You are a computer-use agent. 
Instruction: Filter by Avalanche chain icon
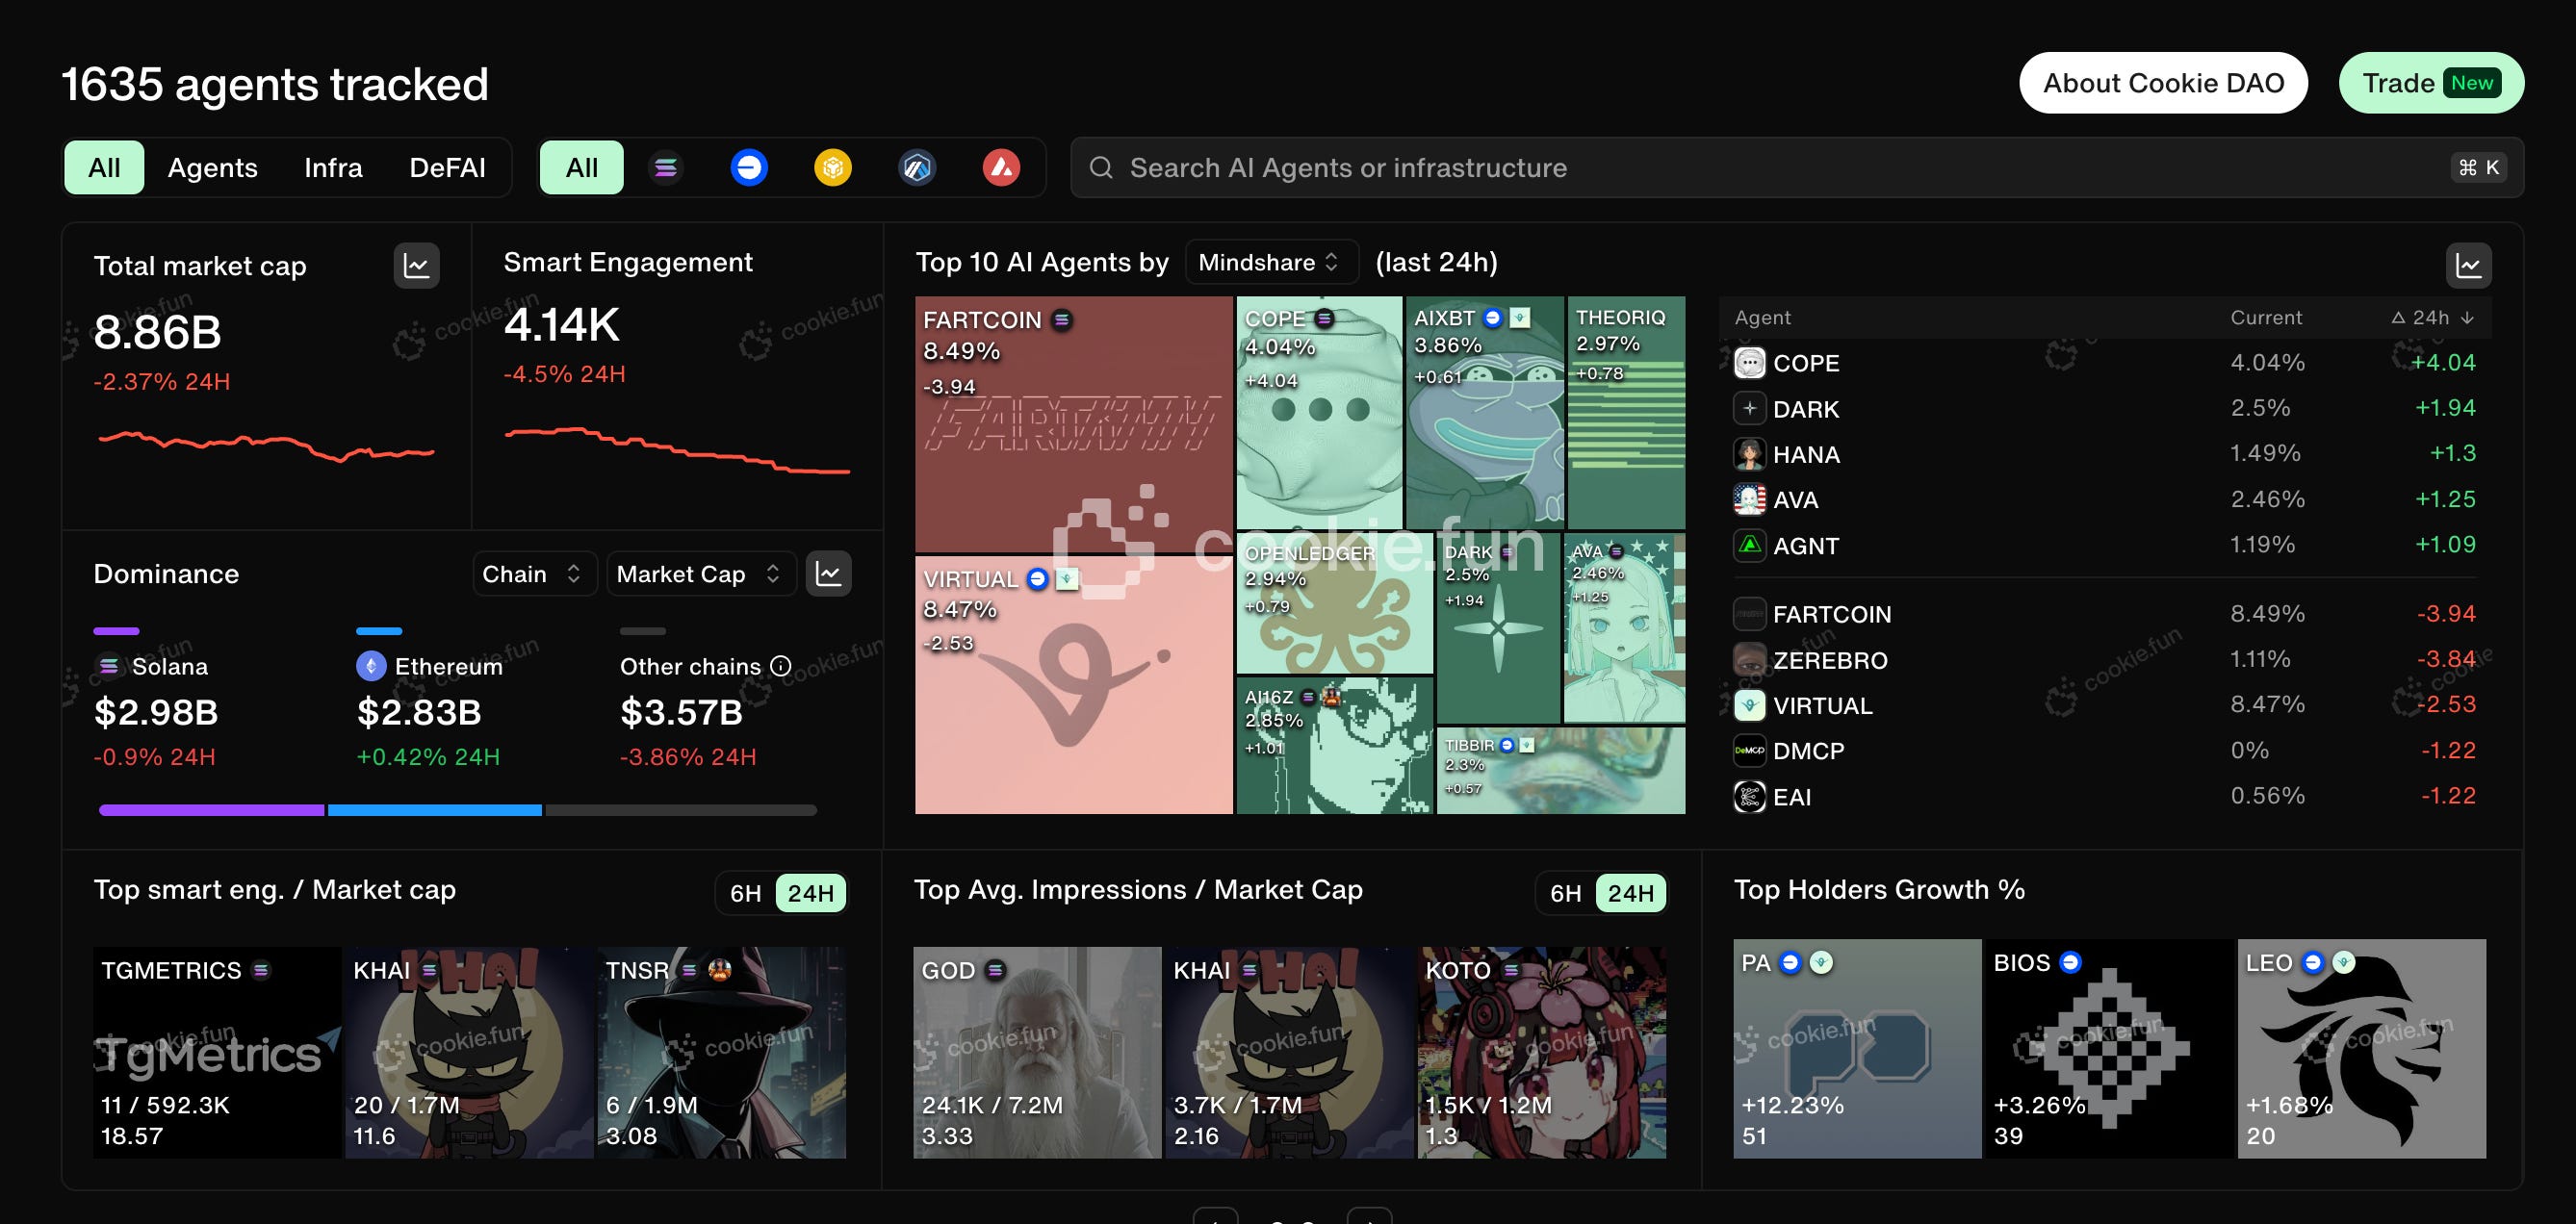click(1001, 167)
